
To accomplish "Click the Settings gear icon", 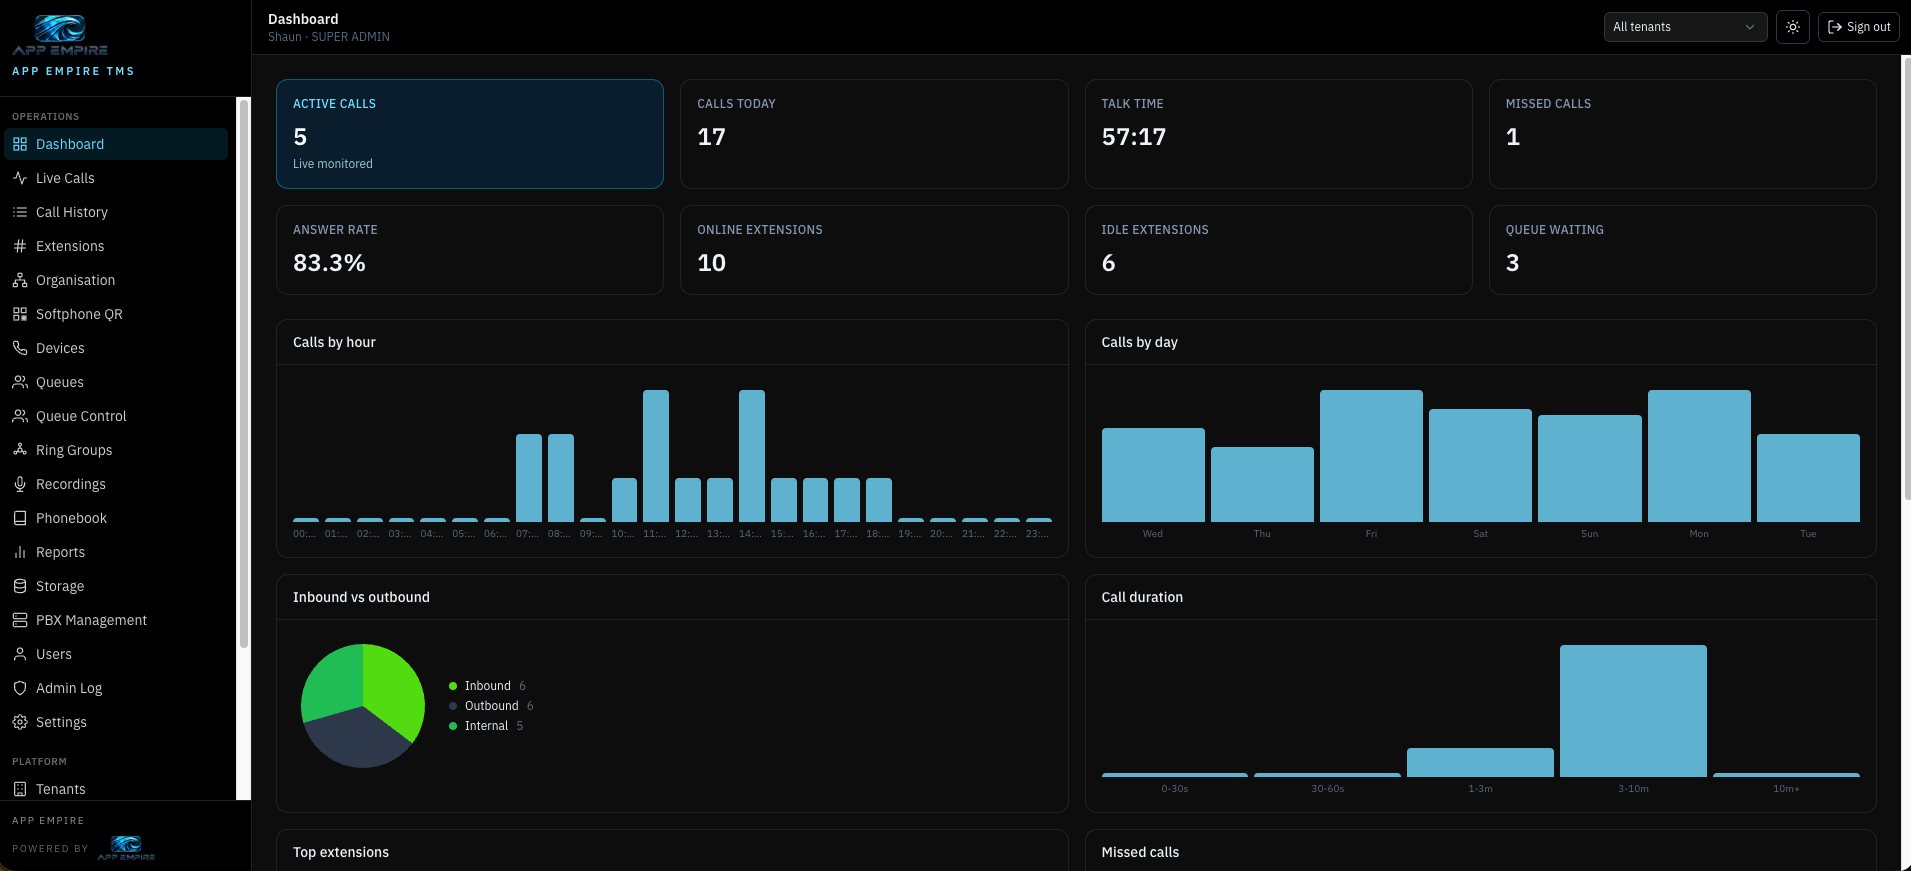I will [x=20, y=722].
